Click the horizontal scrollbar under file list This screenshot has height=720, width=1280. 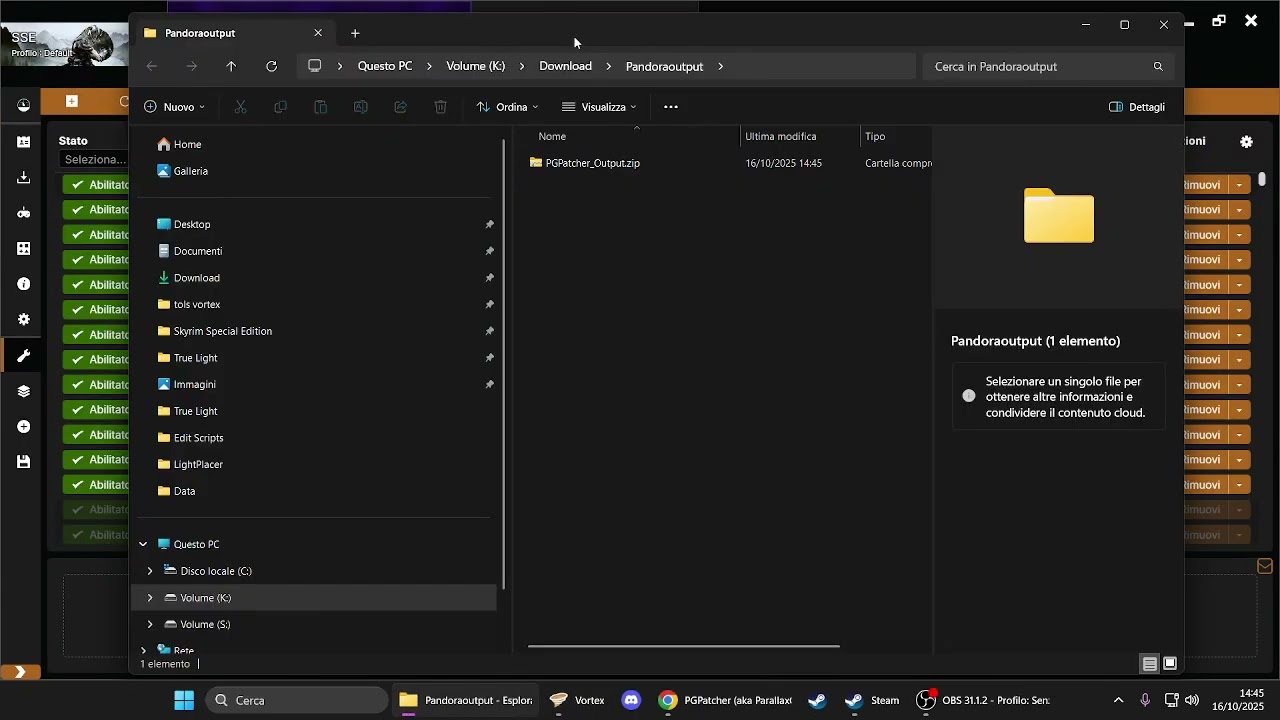tap(684, 646)
